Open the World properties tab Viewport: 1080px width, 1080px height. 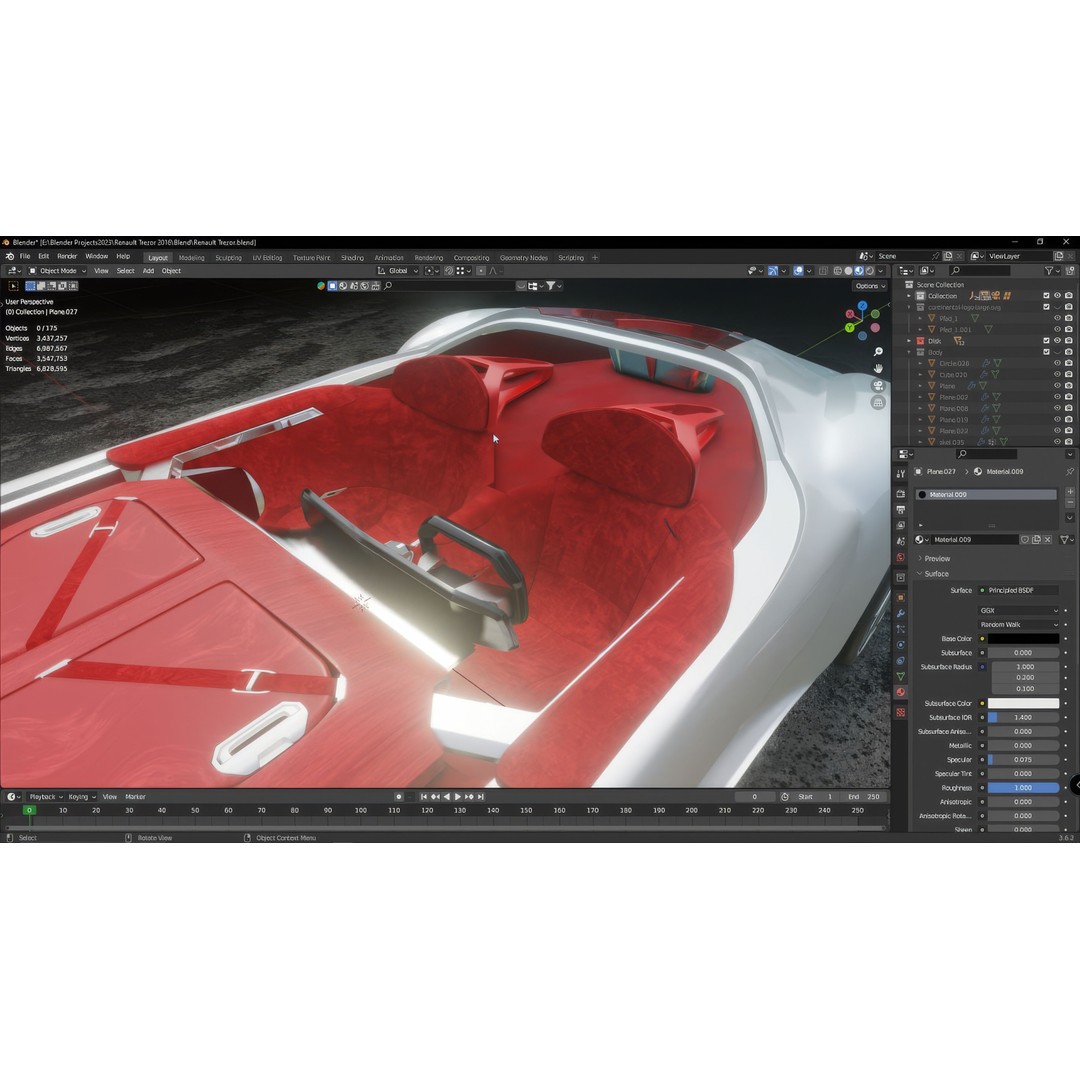(900, 557)
